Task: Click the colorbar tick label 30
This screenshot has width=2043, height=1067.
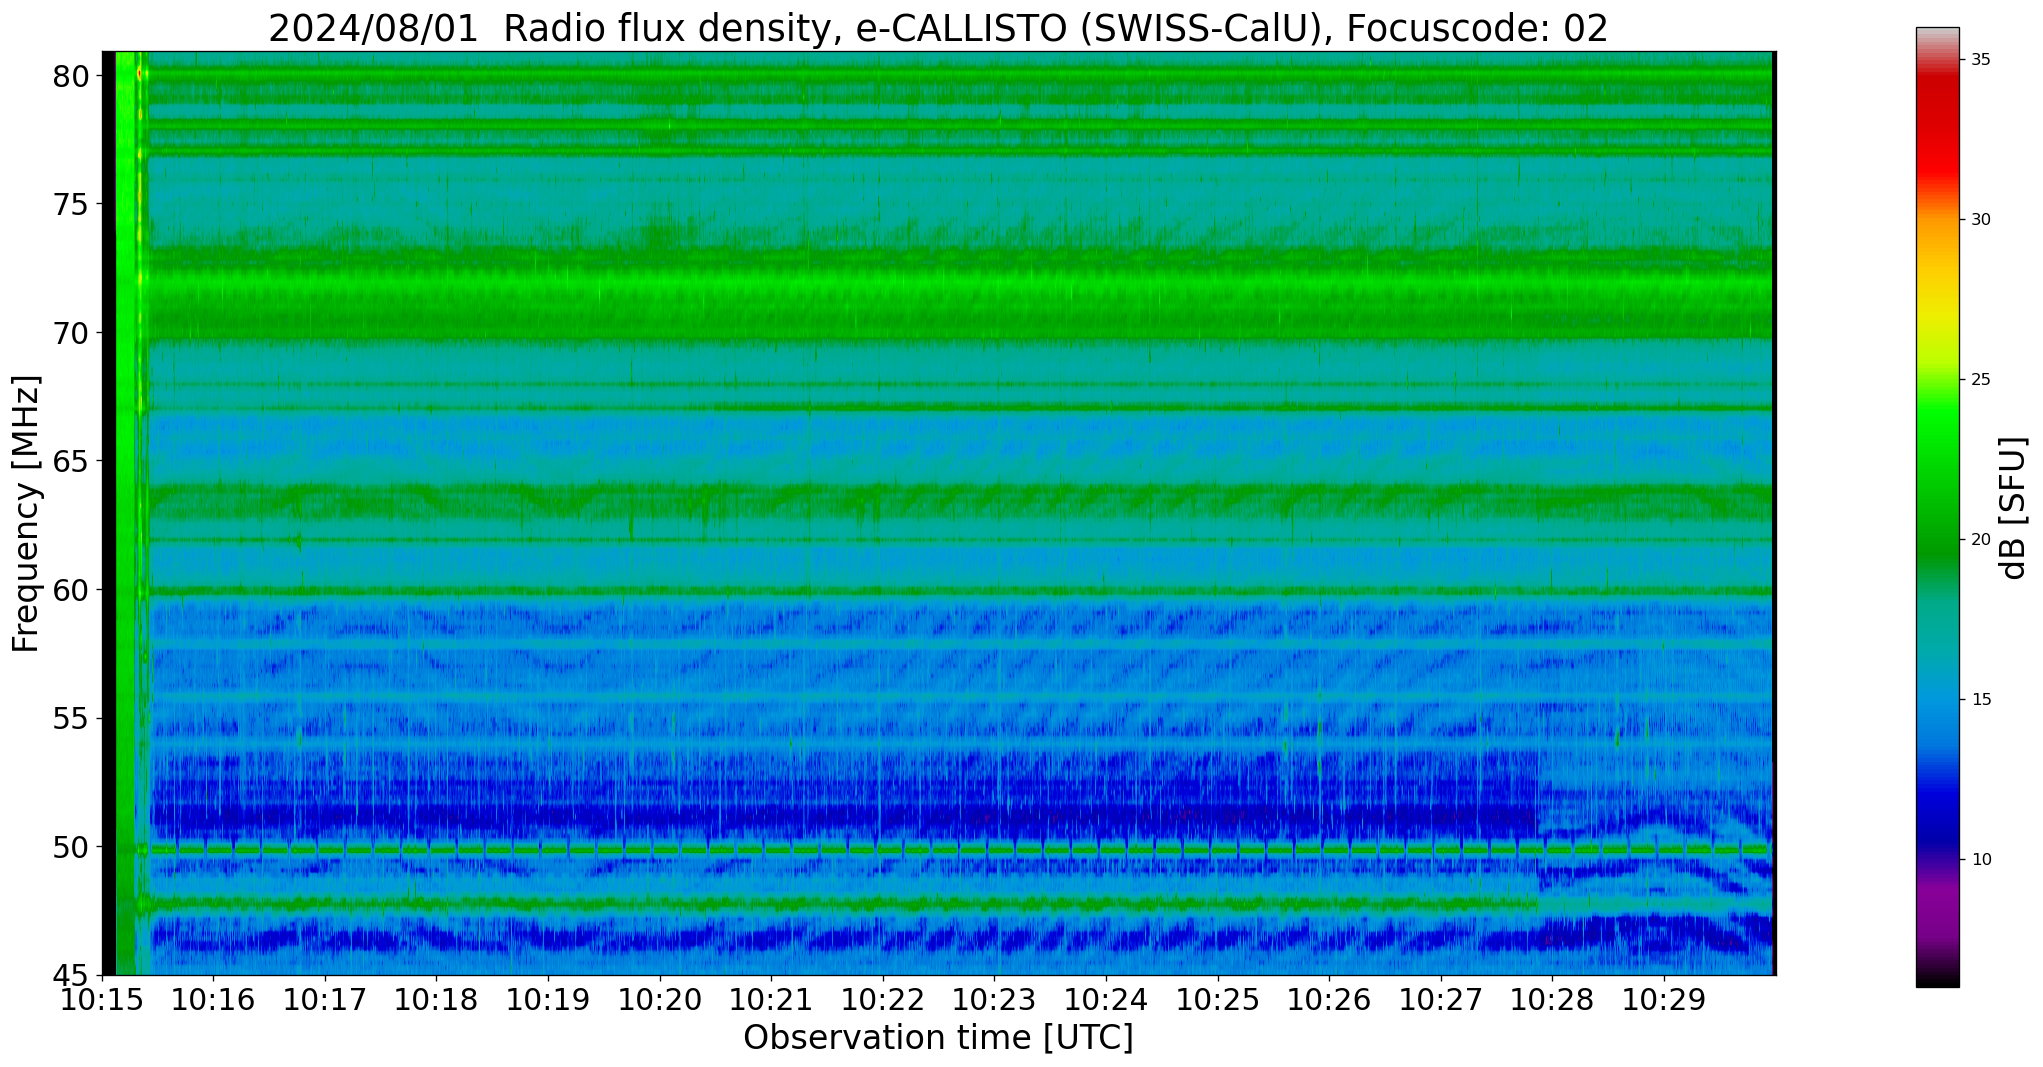Action: point(1981,220)
